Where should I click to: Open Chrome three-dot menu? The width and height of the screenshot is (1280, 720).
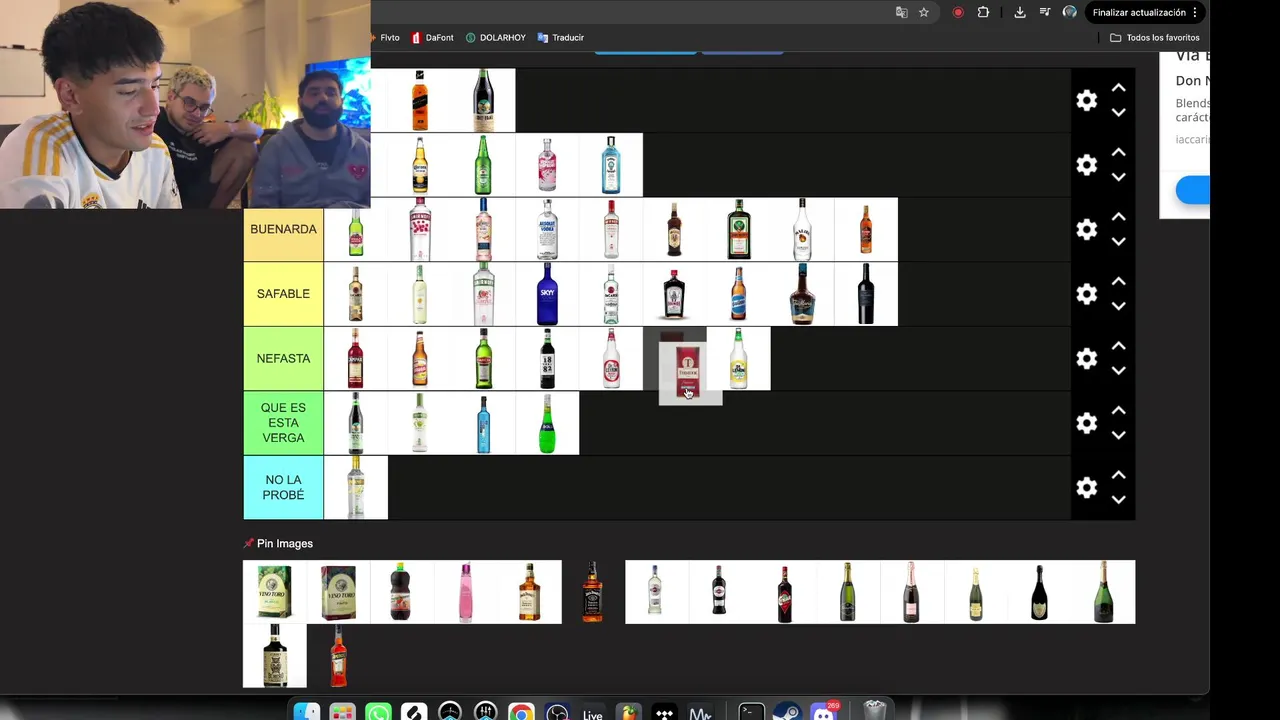1195,12
